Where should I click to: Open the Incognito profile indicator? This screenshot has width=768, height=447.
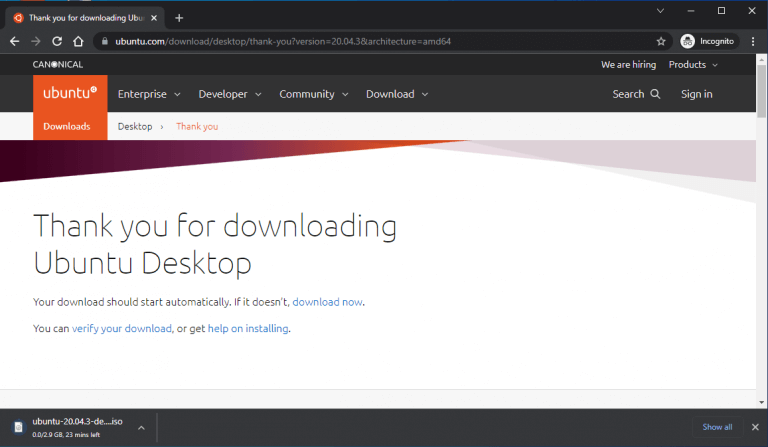tap(708, 42)
